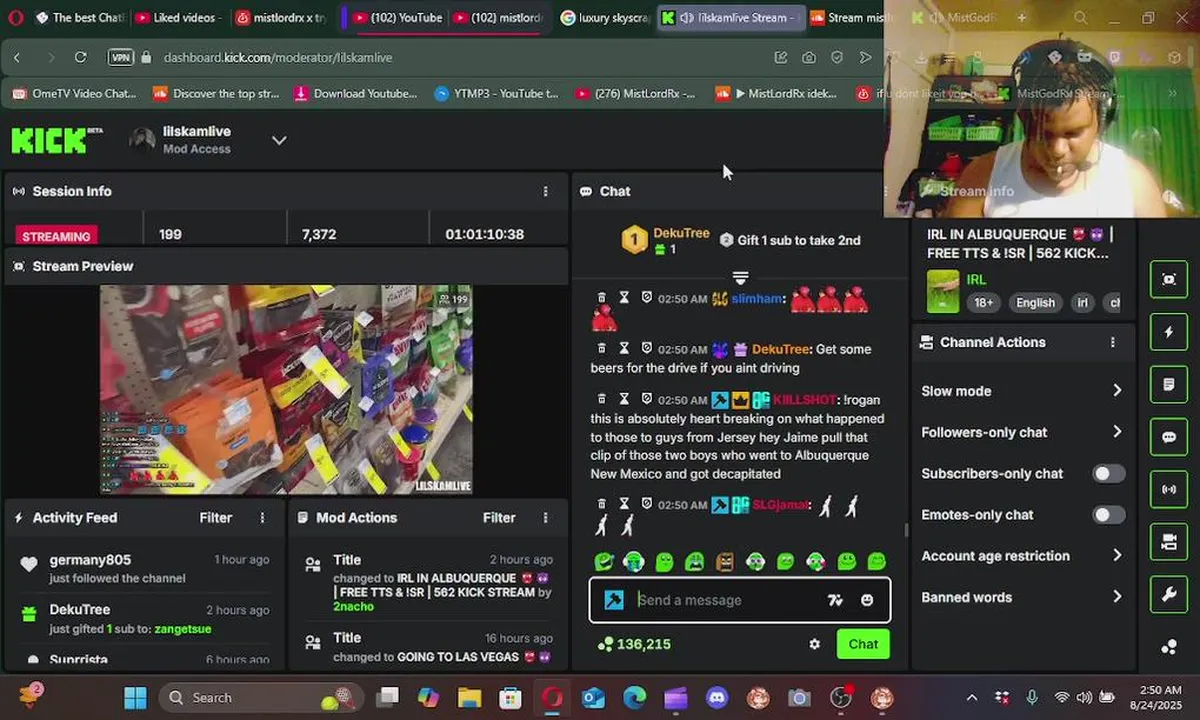Viewport: 1200px width, 720px height.
Task: Click the stream preview video
Action: (x=286, y=389)
